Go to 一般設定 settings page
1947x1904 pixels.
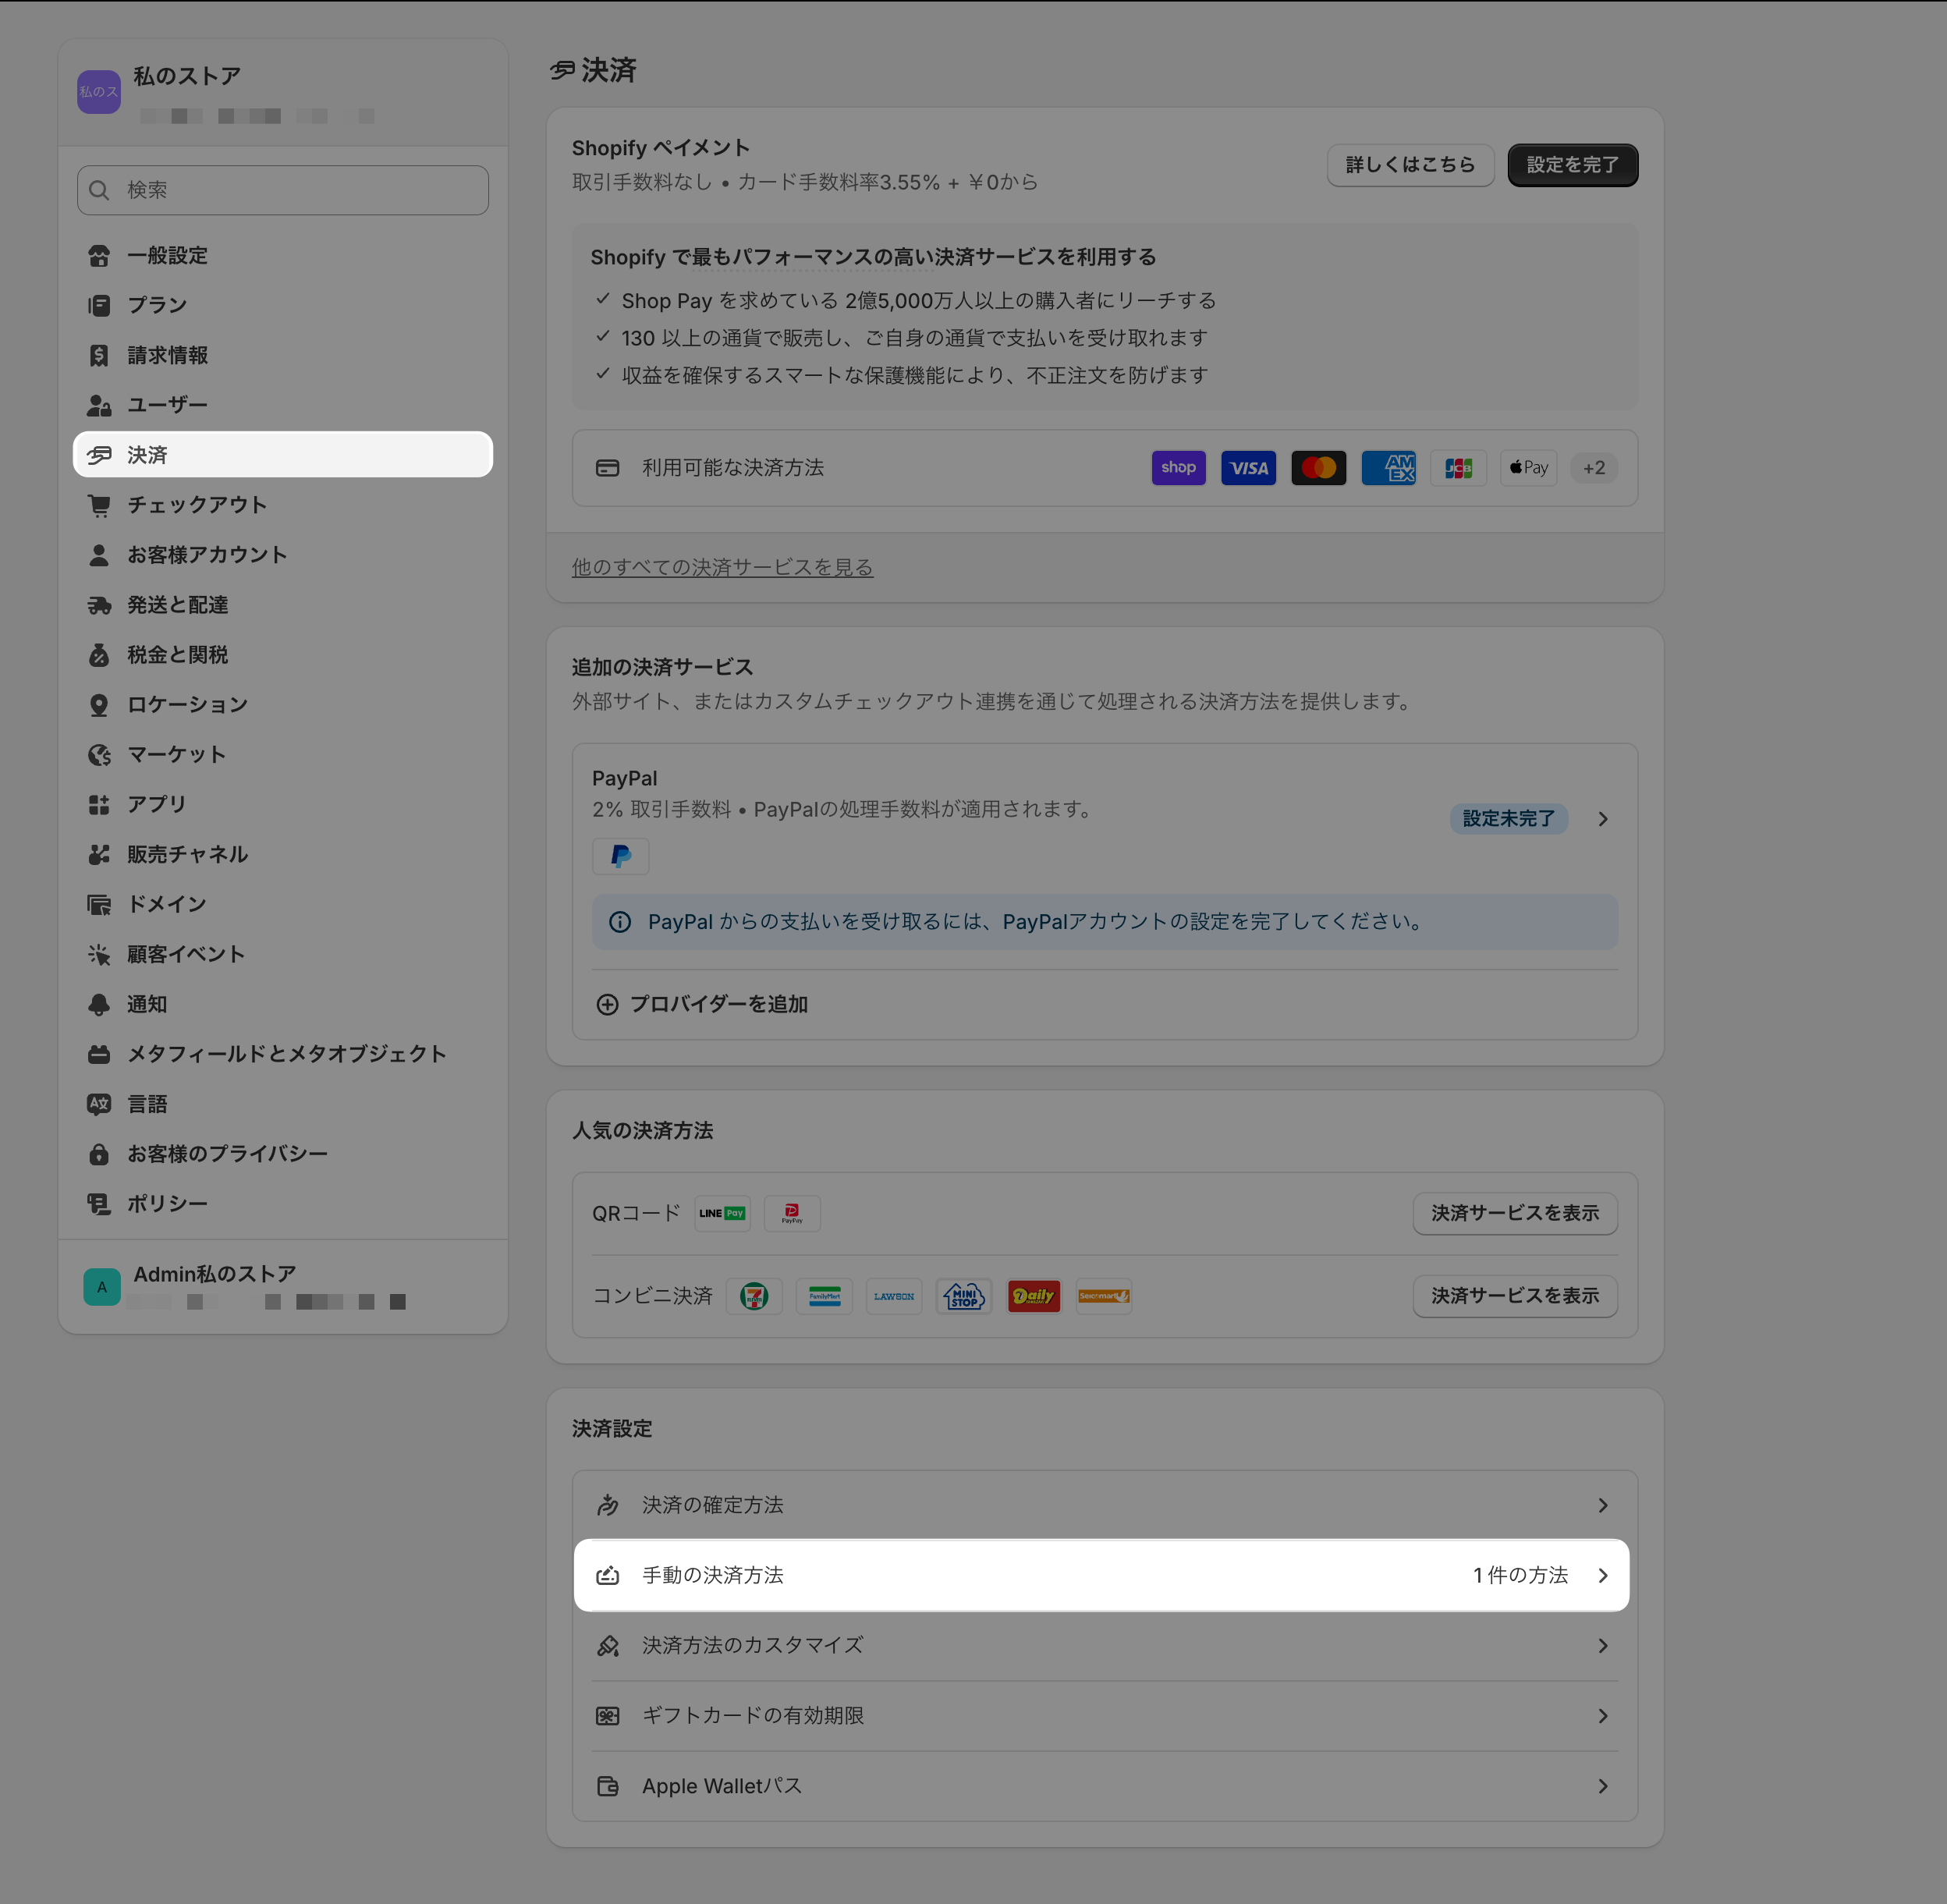[x=283, y=256]
